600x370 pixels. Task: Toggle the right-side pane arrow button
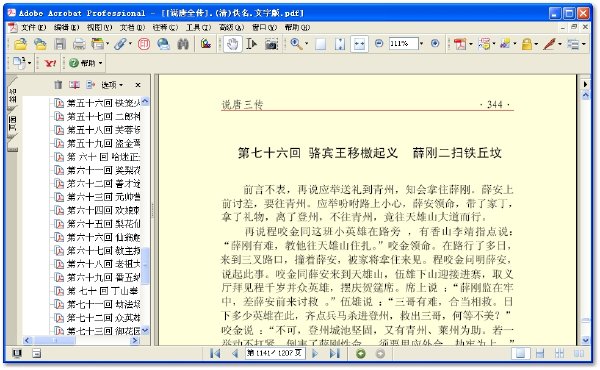point(585,84)
